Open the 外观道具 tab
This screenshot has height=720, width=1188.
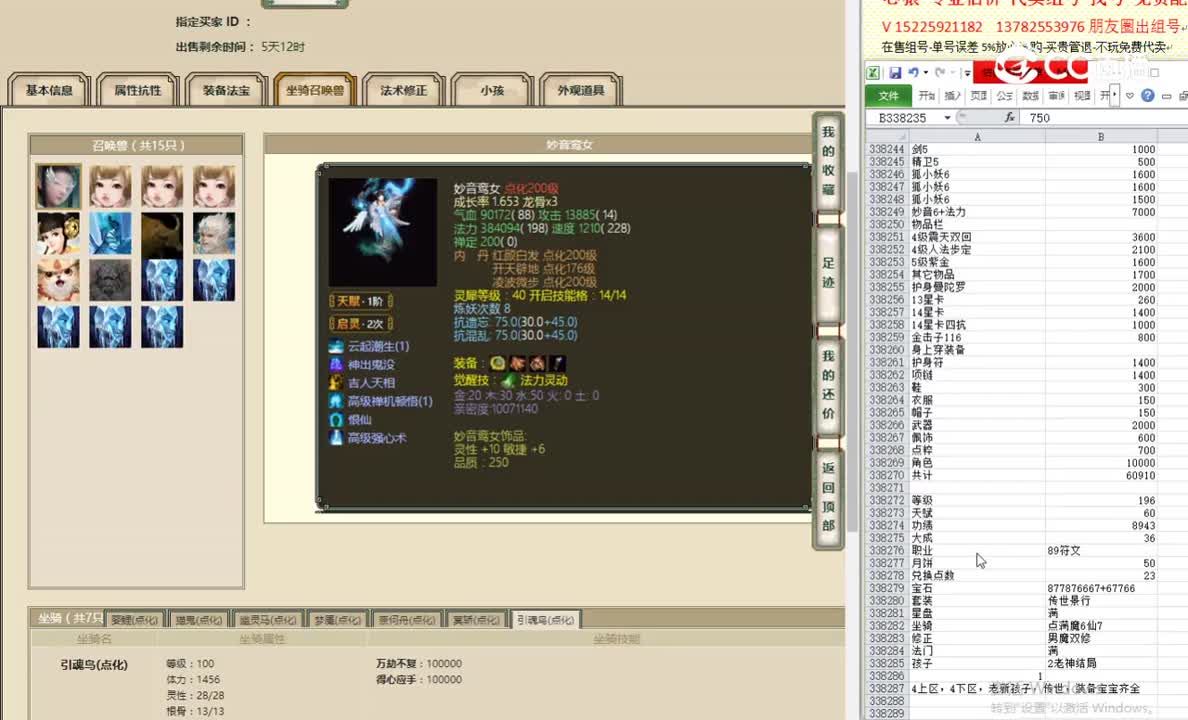pyautogui.click(x=580, y=90)
